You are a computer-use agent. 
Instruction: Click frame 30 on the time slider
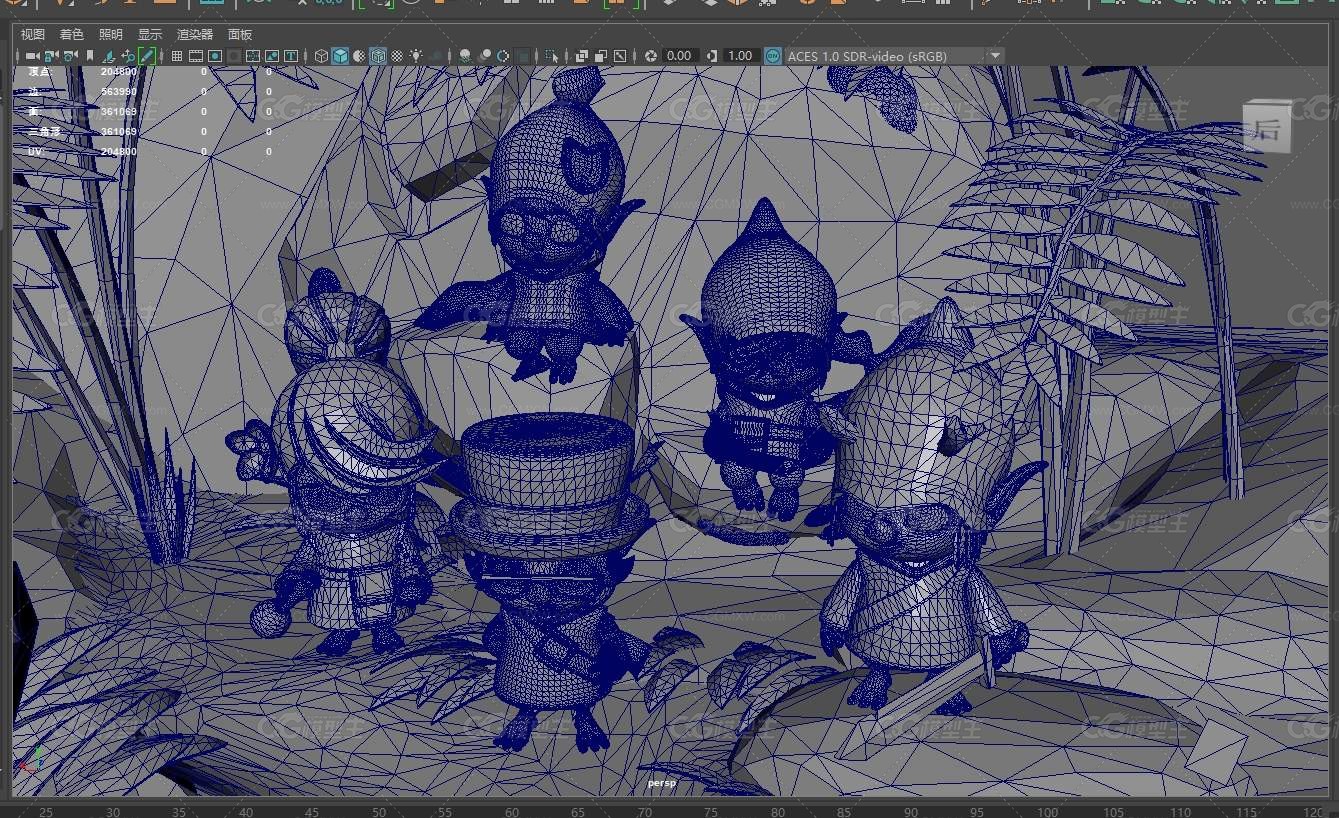pos(113,812)
